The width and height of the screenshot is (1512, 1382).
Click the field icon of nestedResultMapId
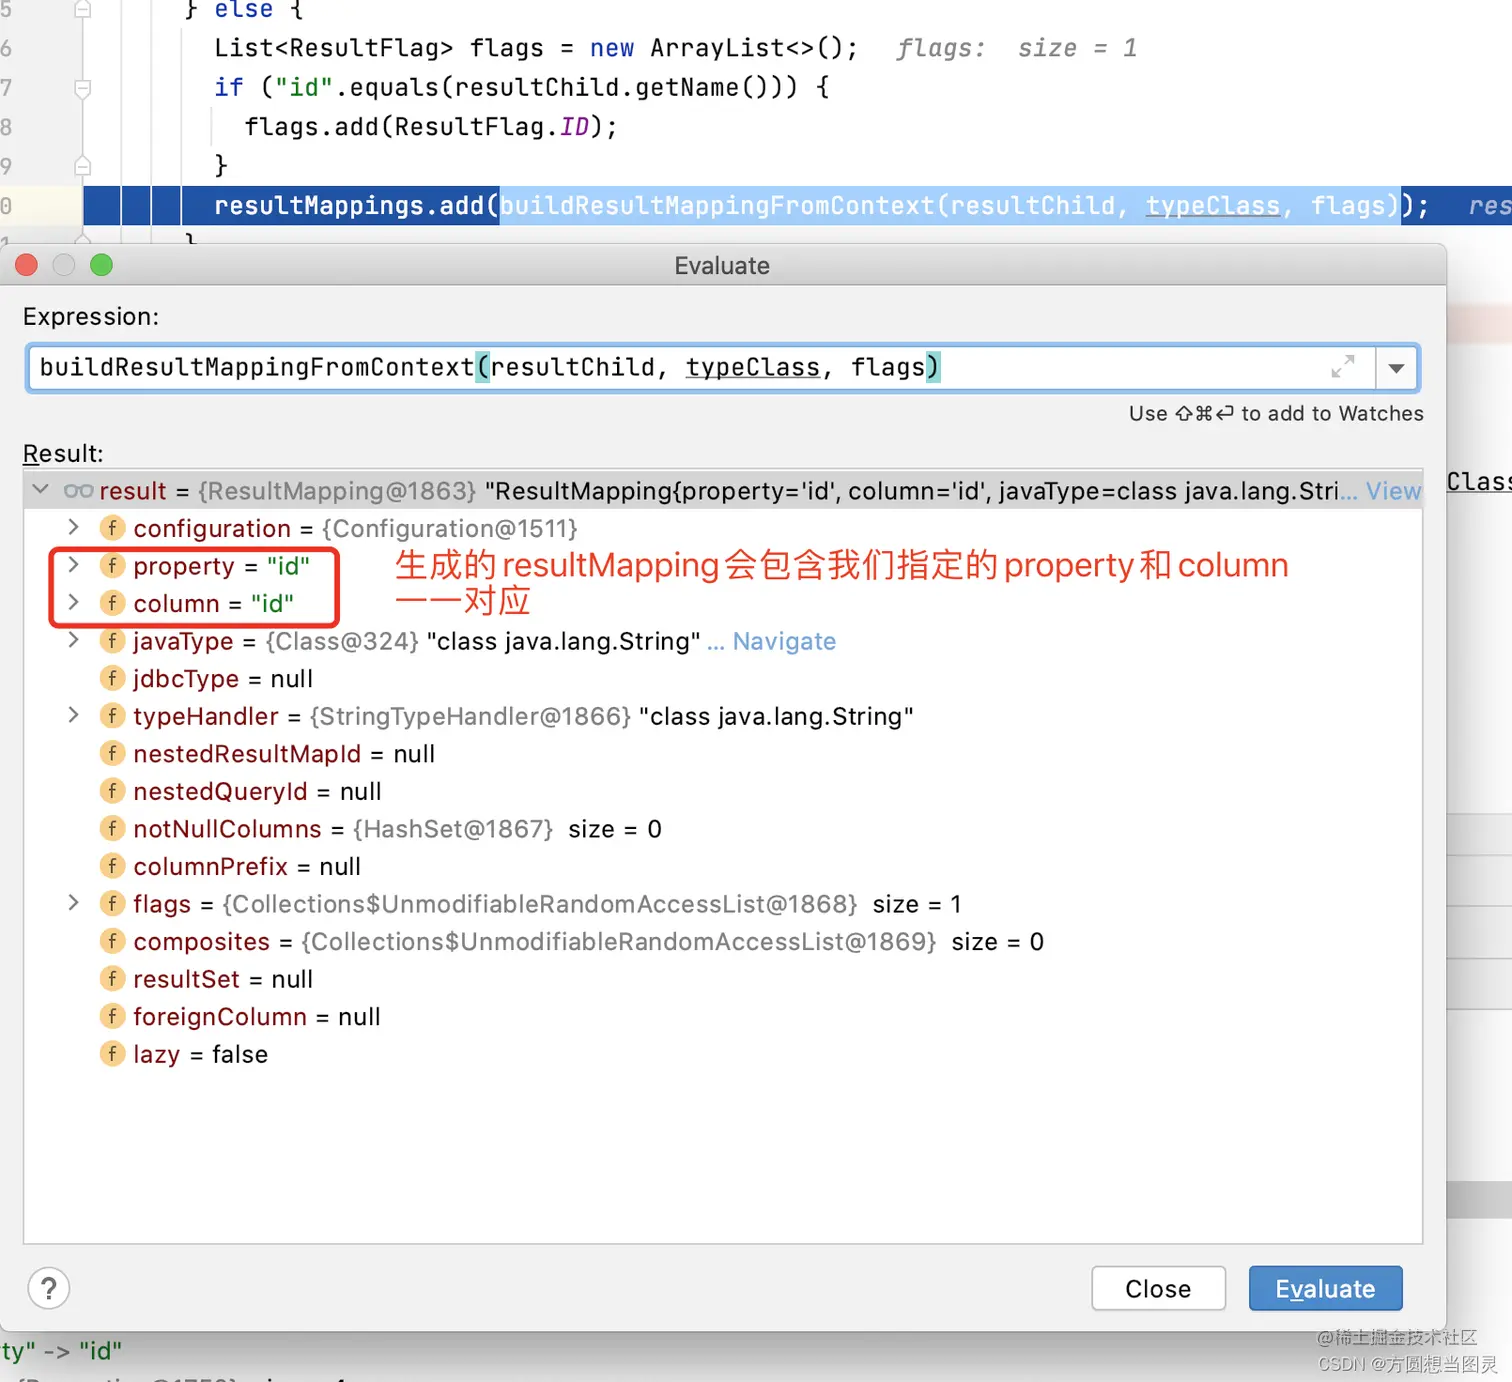coord(112,753)
